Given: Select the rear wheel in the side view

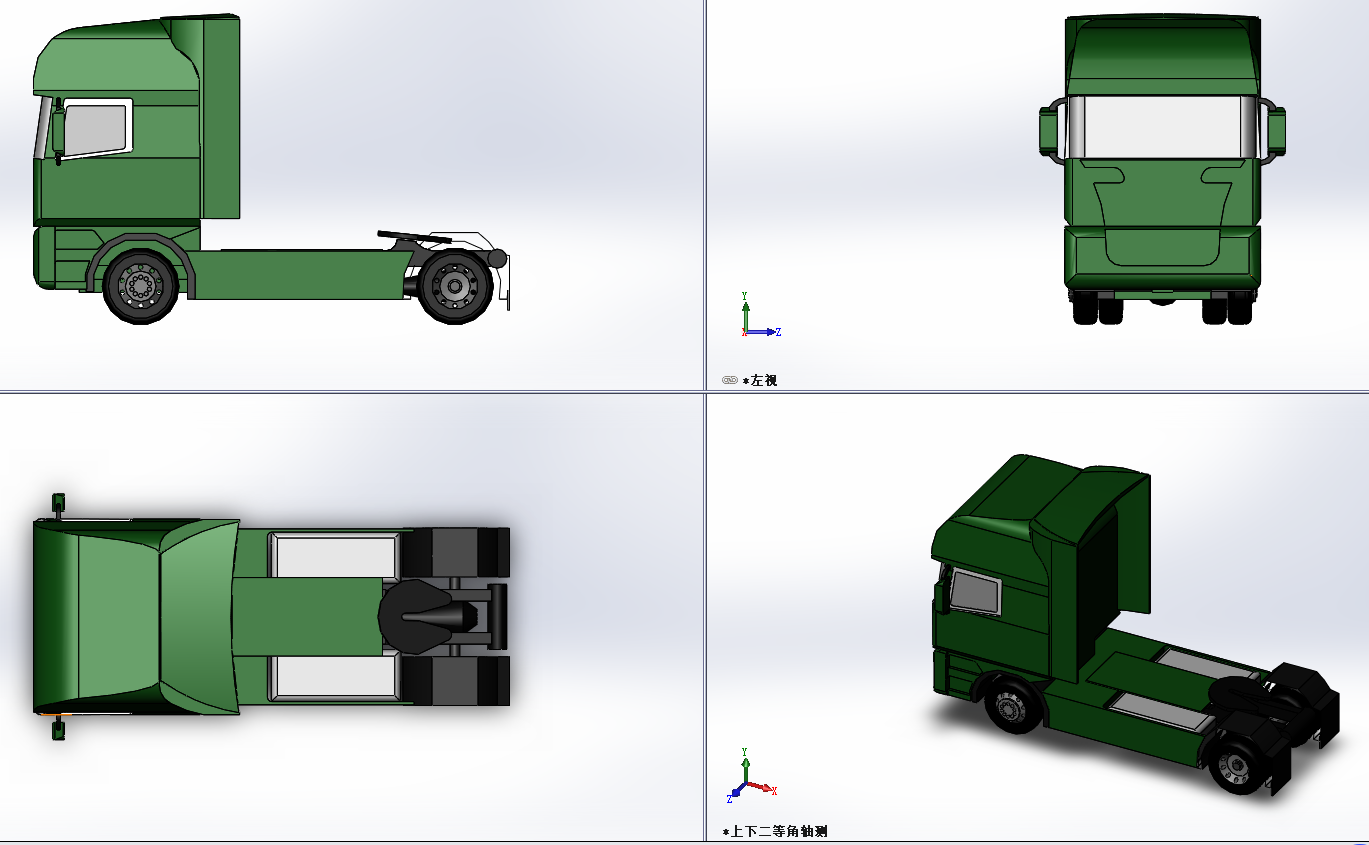Looking at the screenshot, I should pos(455,287).
